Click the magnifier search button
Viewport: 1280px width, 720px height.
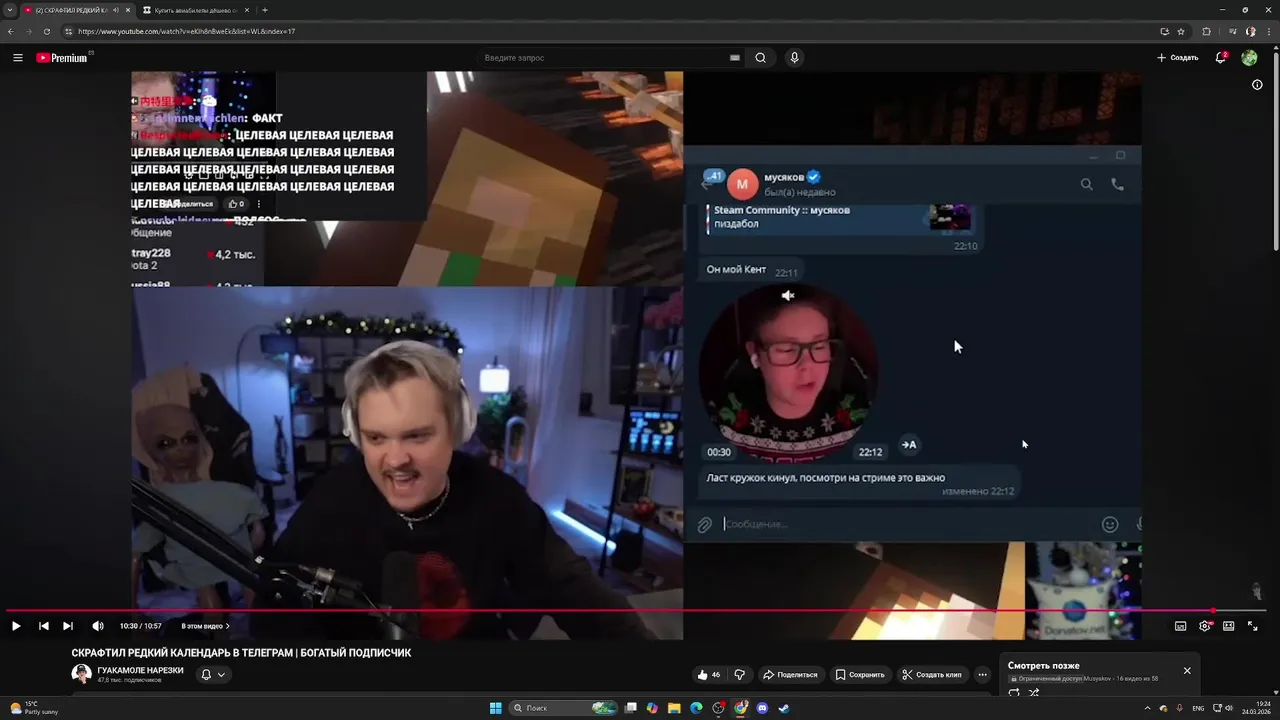click(x=761, y=58)
